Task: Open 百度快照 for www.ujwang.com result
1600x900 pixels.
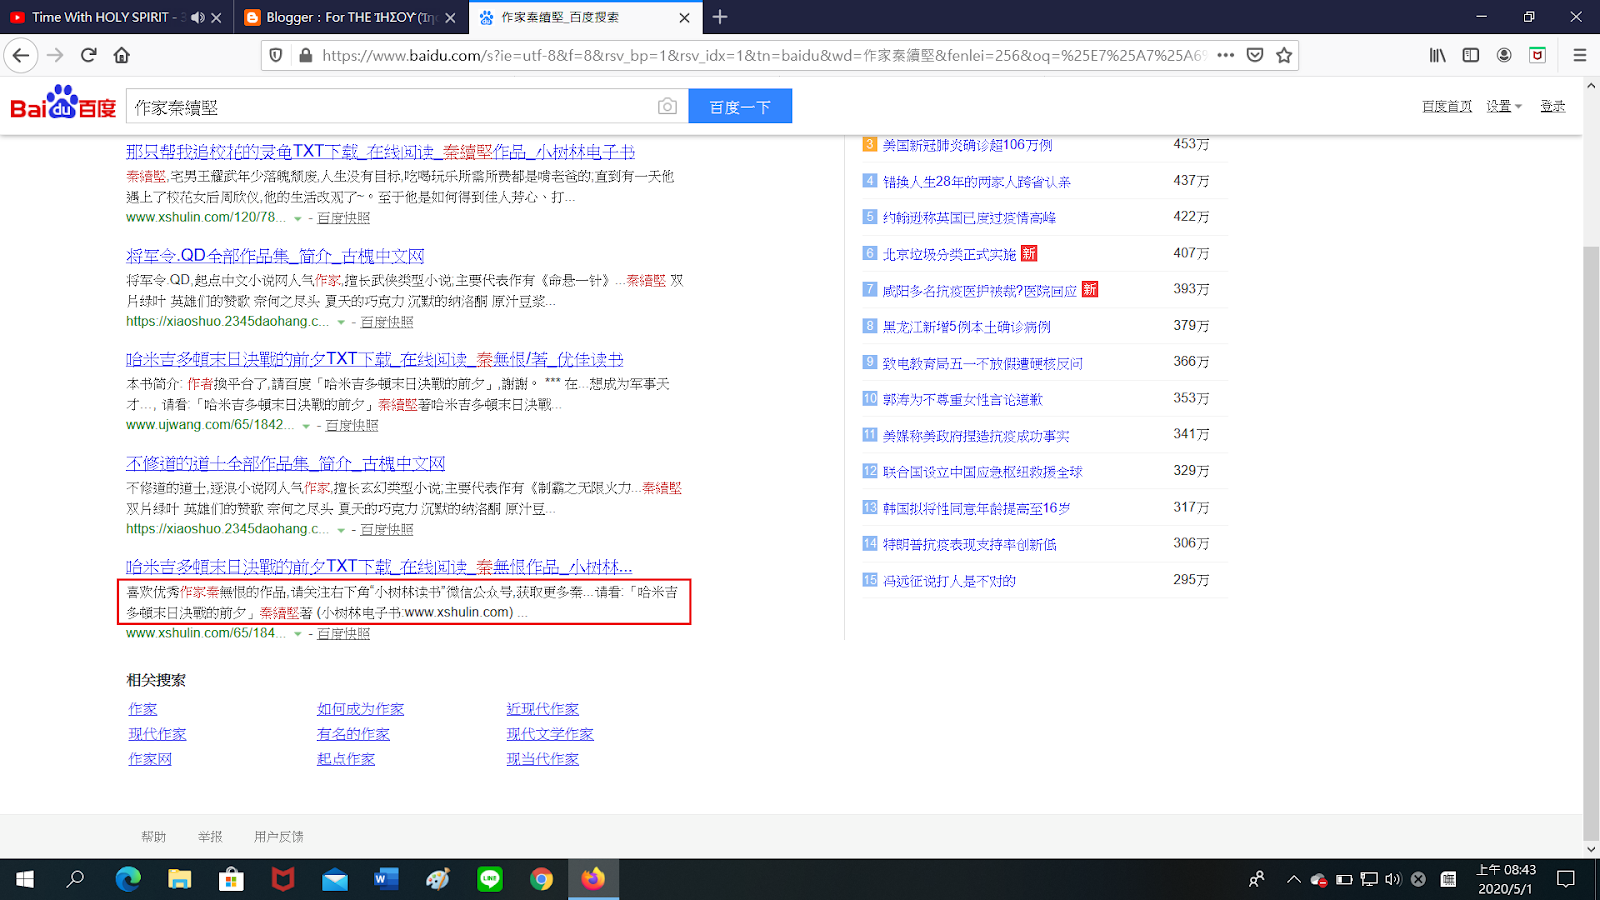Action: 352,426
